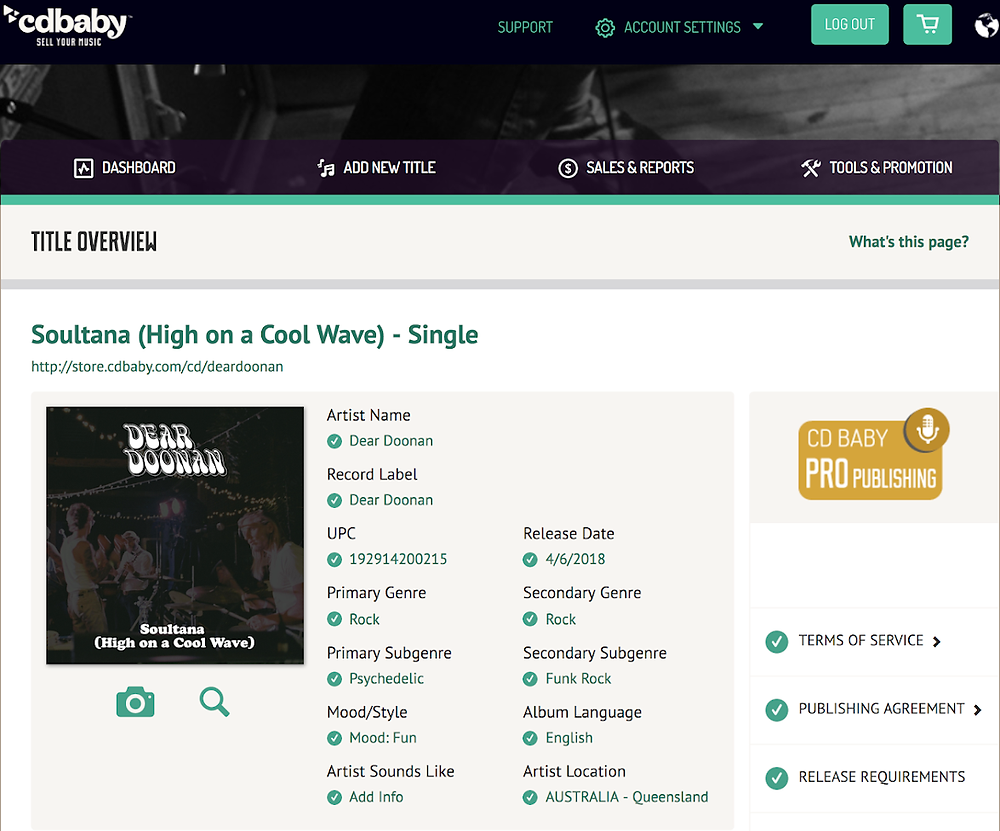This screenshot has height=831, width=1000.
Task: Click the Account Settings gear icon
Action: pos(605,27)
